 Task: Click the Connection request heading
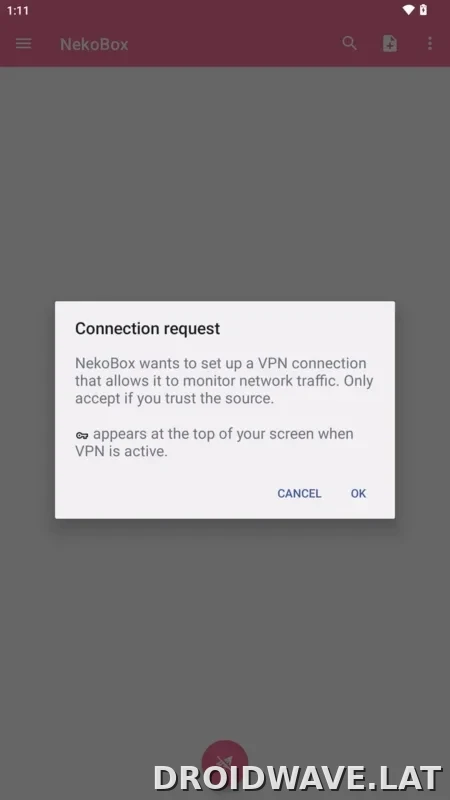147,328
